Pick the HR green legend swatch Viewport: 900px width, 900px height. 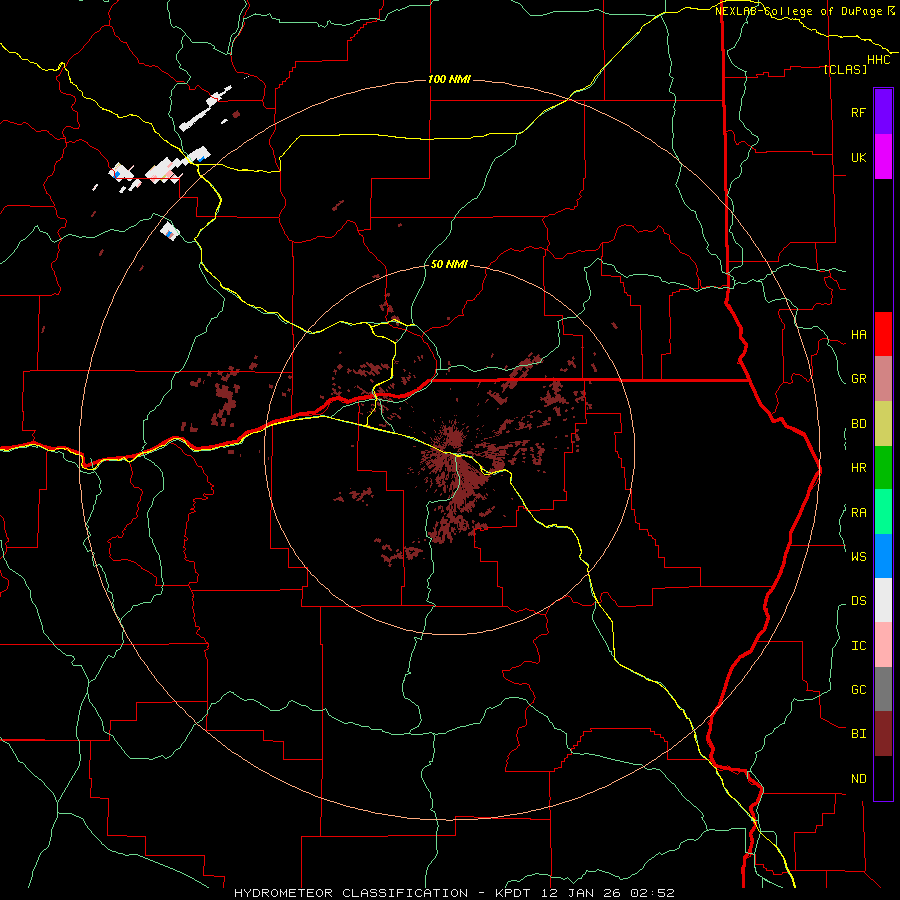[x=883, y=467]
